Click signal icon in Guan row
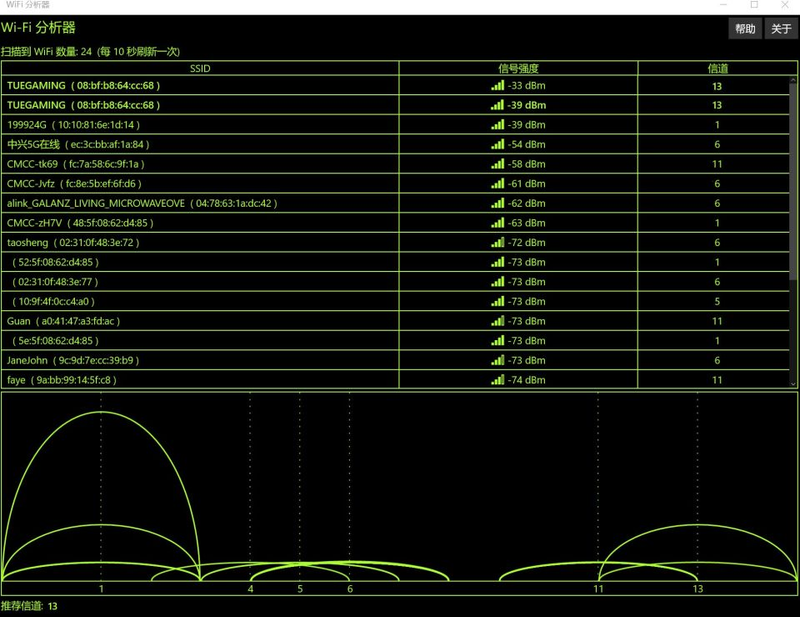Viewport: 800px width, 617px height. tap(497, 321)
